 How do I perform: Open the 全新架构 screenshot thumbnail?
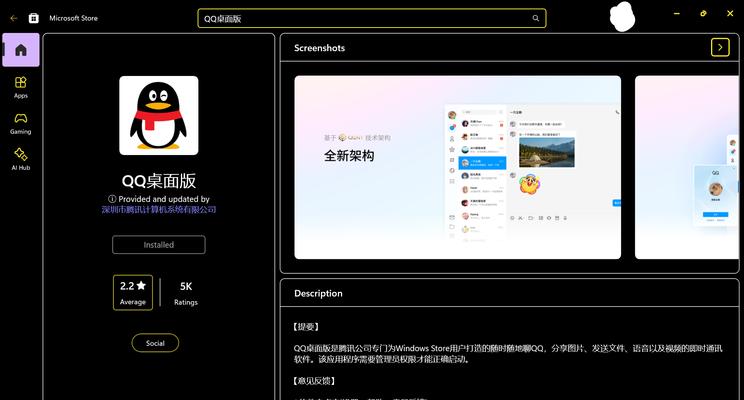coord(457,167)
